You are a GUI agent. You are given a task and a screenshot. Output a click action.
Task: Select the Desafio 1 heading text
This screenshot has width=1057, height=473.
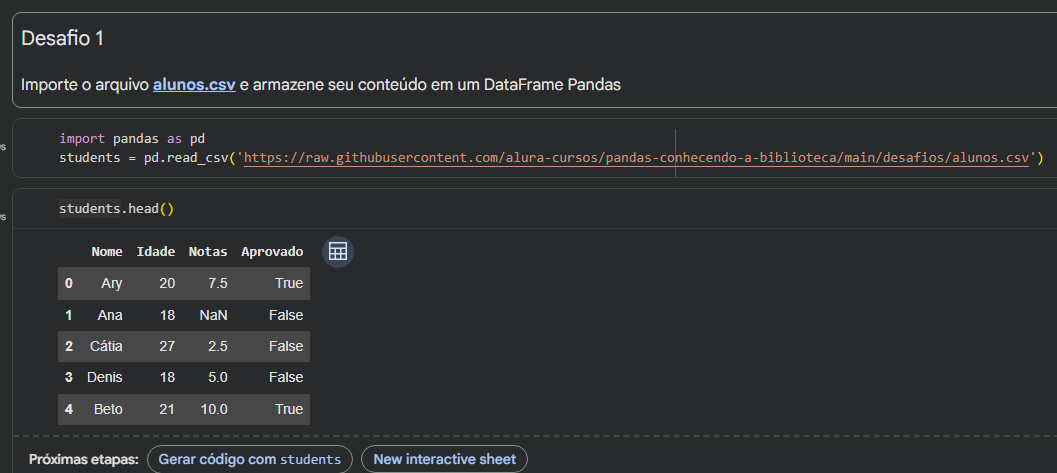click(x=63, y=38)
